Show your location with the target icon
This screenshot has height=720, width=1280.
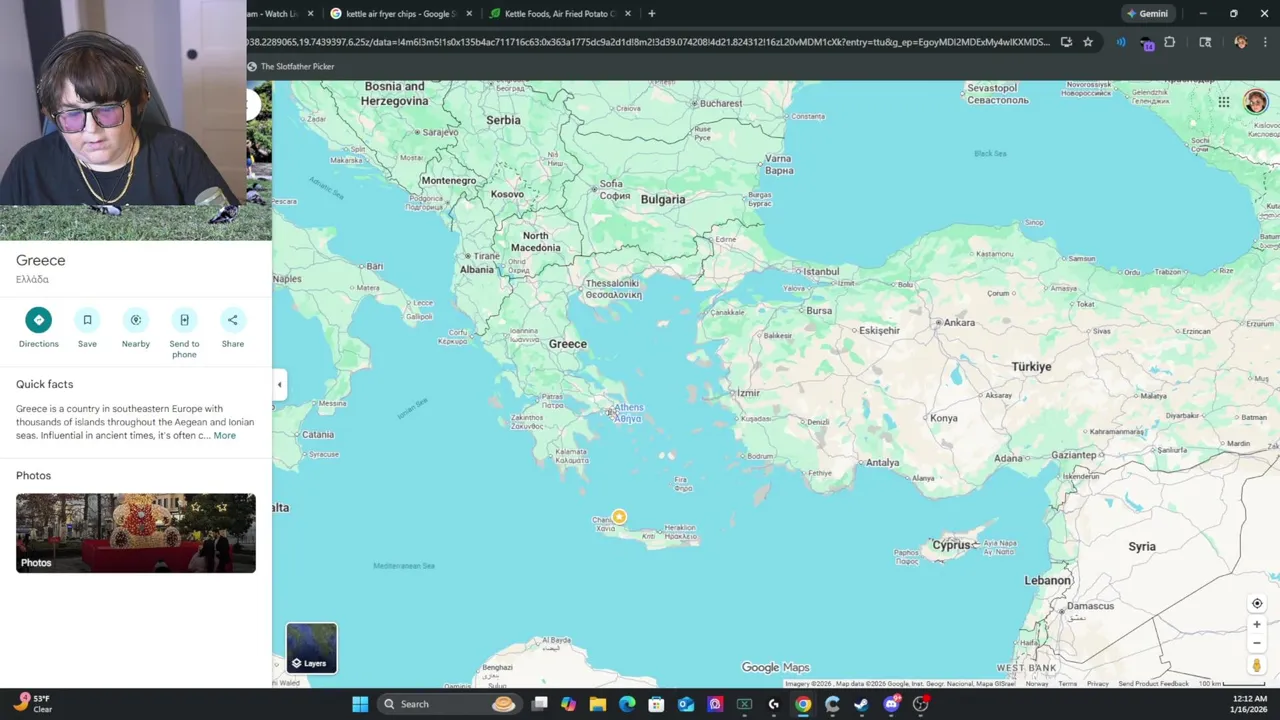click(1257, 604)
